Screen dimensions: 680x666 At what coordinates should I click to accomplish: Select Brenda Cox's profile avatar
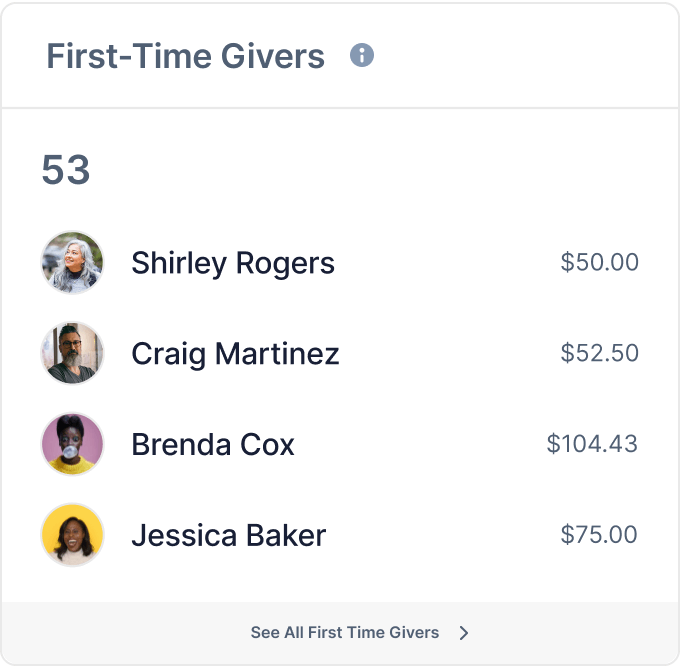[x=72, y=444]
